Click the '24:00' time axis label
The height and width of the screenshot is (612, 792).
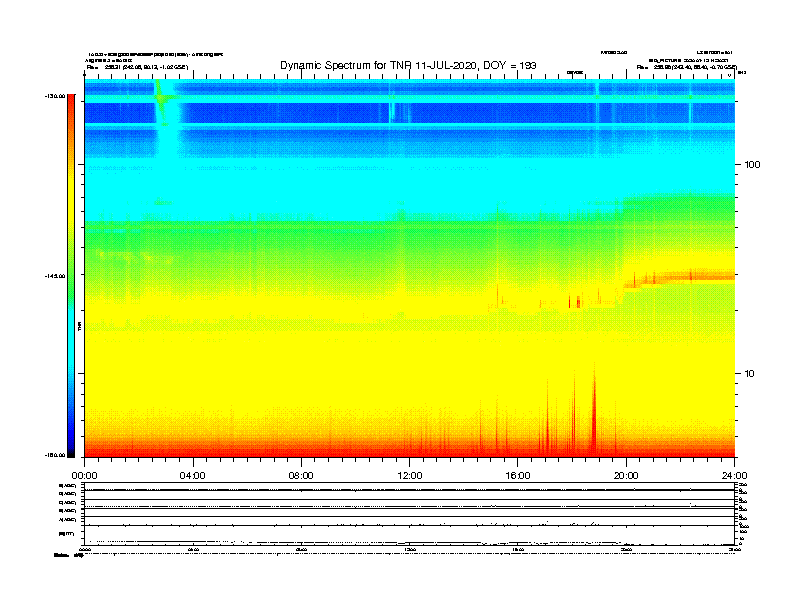(x=734, y=476)
